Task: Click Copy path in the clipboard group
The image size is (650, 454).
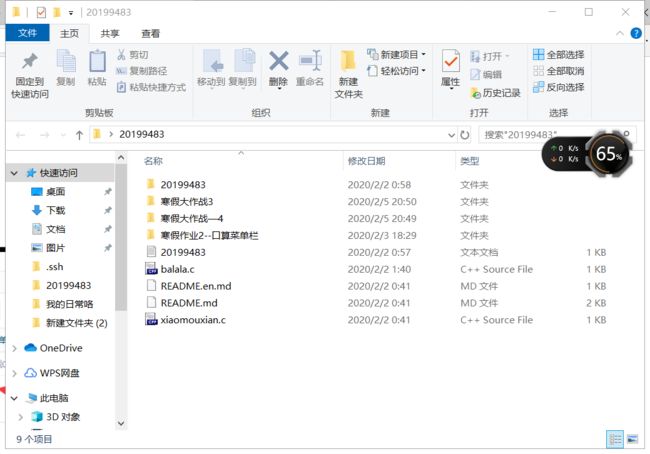Action: click(141, 71)
